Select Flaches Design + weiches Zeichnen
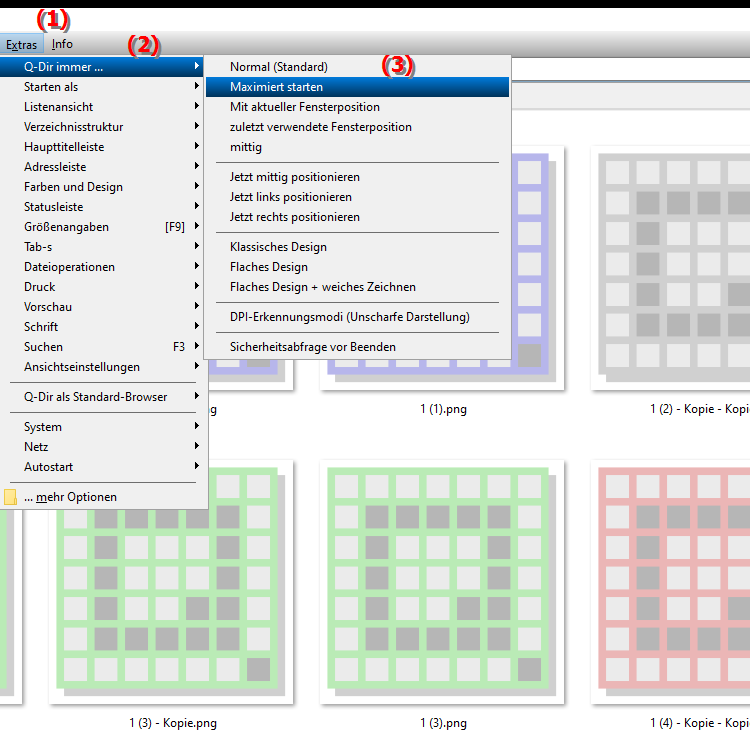750x750 pixels. pos(357,287)
